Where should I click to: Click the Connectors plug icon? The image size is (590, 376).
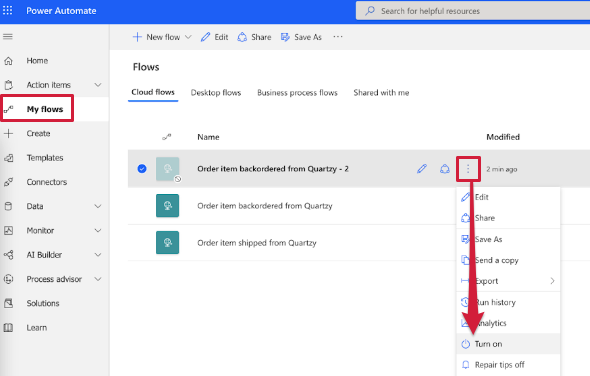click(x=8, y=182)
